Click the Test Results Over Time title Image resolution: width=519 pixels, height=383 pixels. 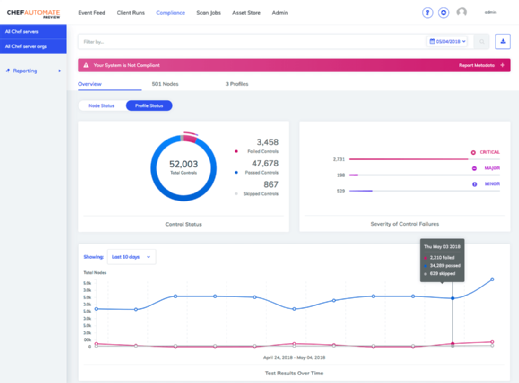pos(294,373)
